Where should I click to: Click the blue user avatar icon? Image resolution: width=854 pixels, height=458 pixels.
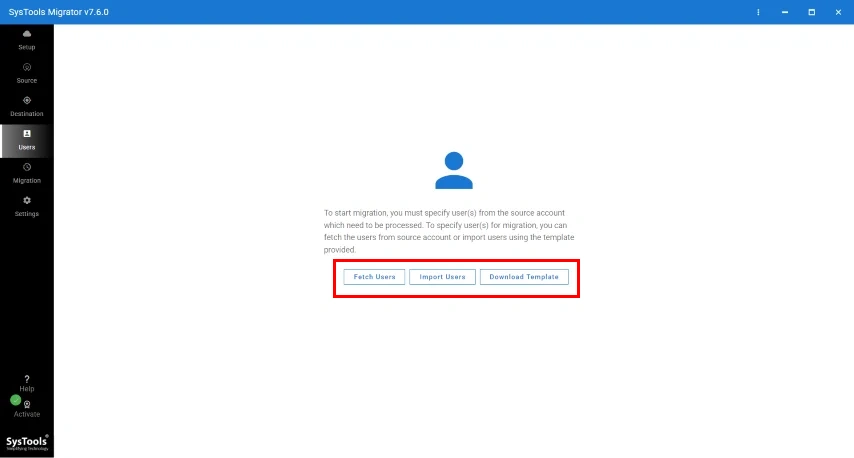[x=454, y=170]
